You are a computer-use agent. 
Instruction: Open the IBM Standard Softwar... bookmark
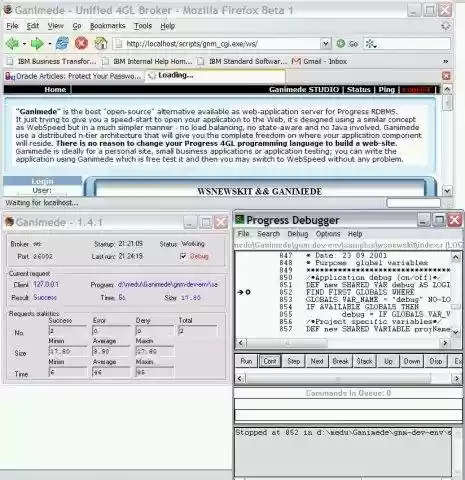242,61
